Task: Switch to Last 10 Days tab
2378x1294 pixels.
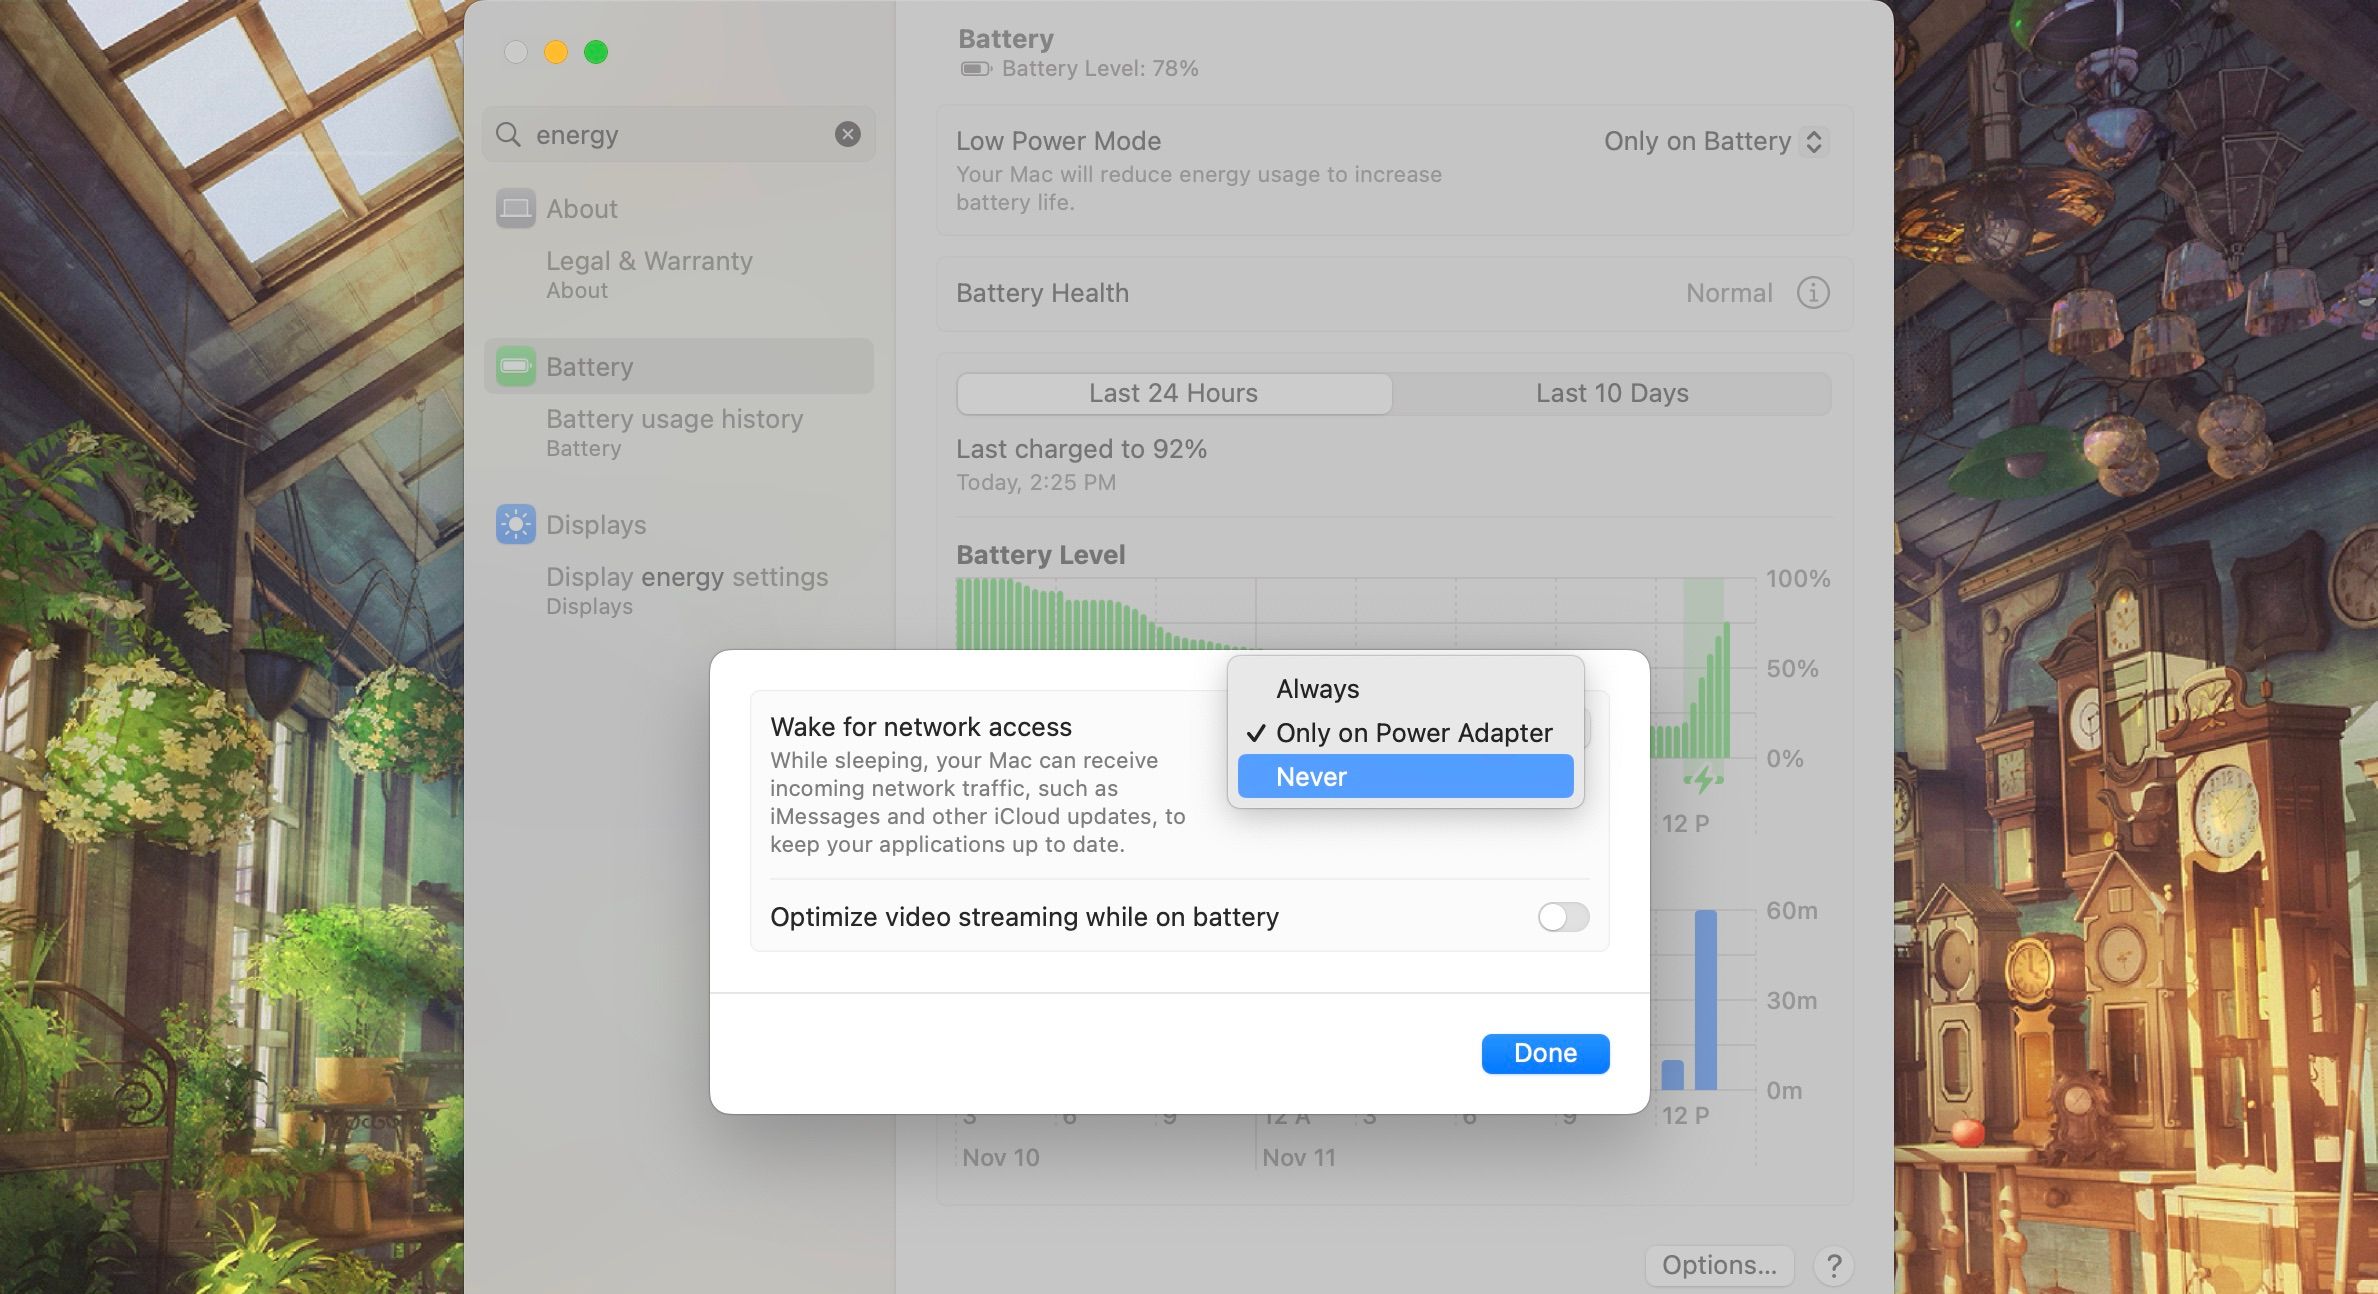Action: 1612,390
